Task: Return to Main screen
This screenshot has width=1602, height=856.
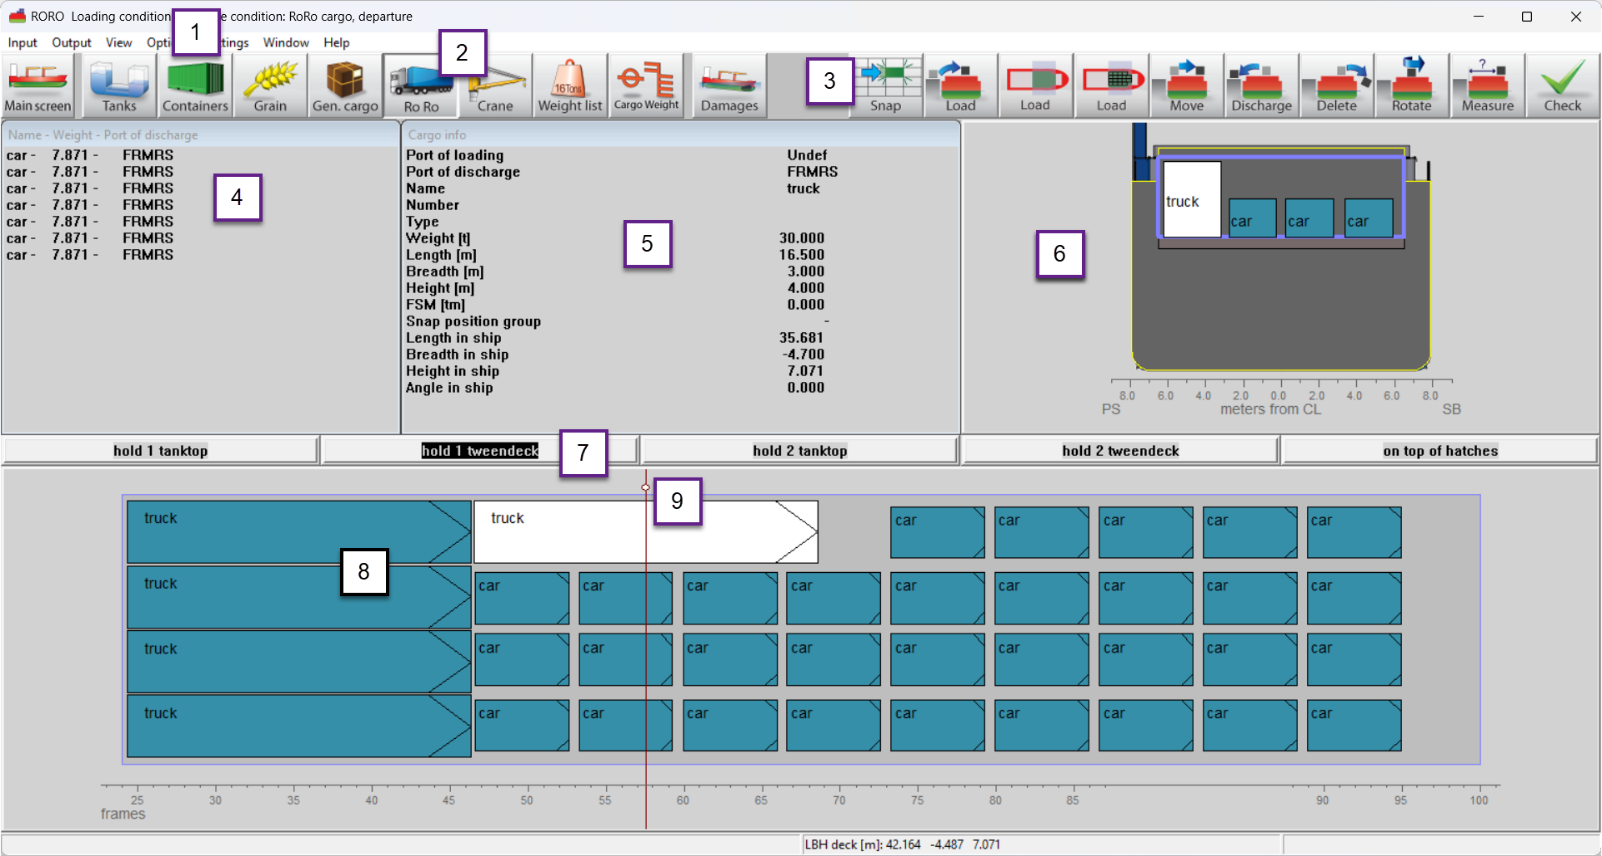Action: coord(38,86)
